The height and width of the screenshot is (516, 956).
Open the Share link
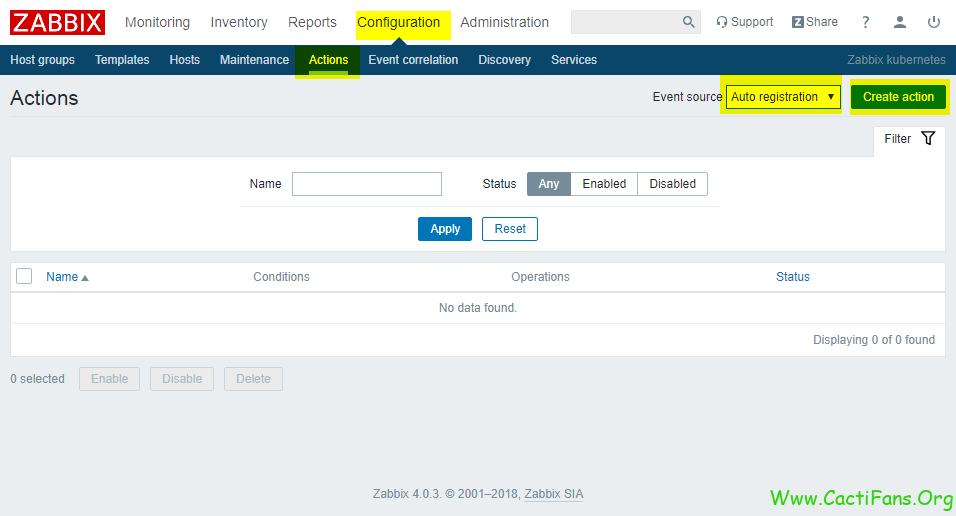[815, 22]
